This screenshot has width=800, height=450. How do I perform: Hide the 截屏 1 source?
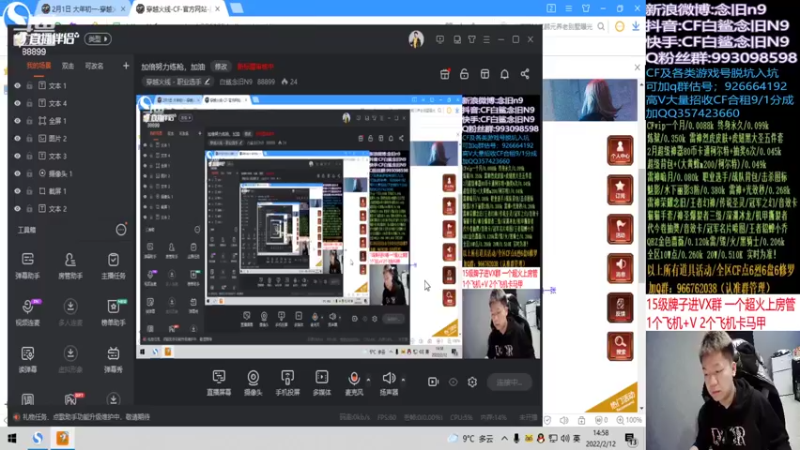tap(17, 191)
